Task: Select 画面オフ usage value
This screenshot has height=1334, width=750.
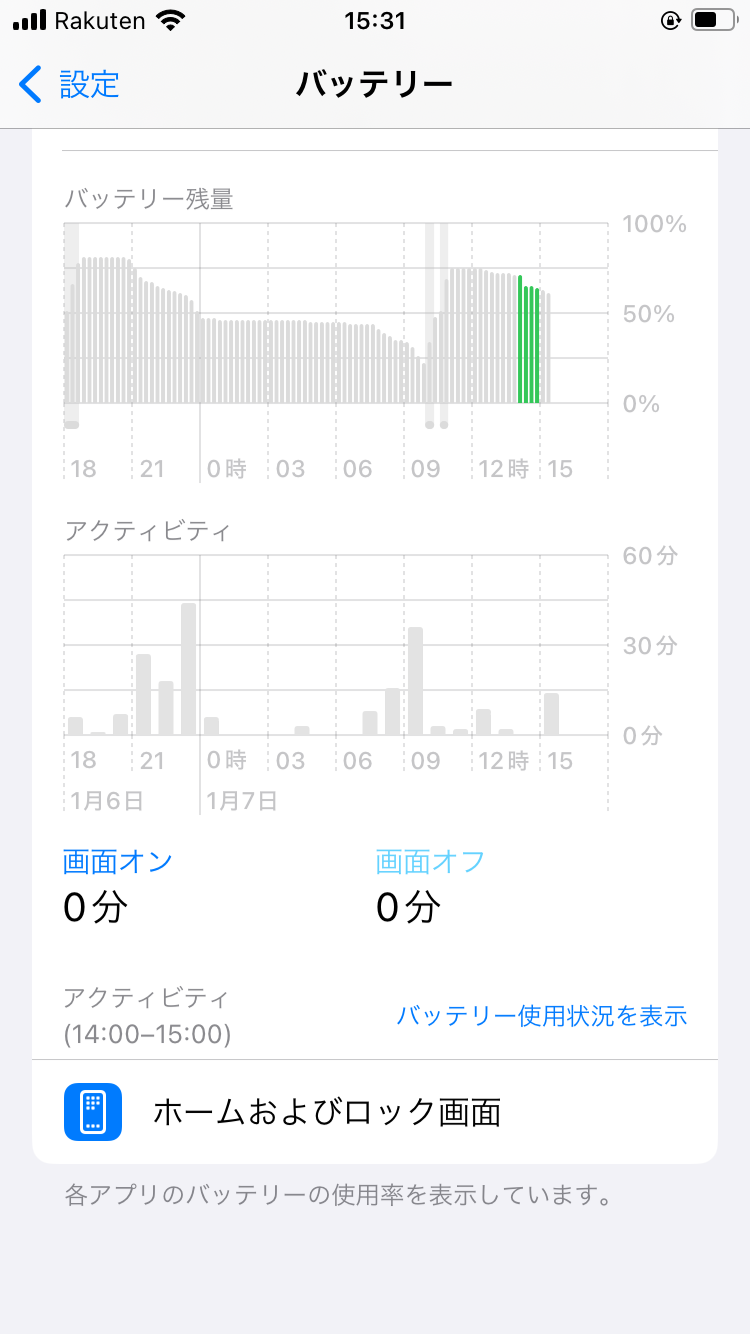Action: coord(408,907)
